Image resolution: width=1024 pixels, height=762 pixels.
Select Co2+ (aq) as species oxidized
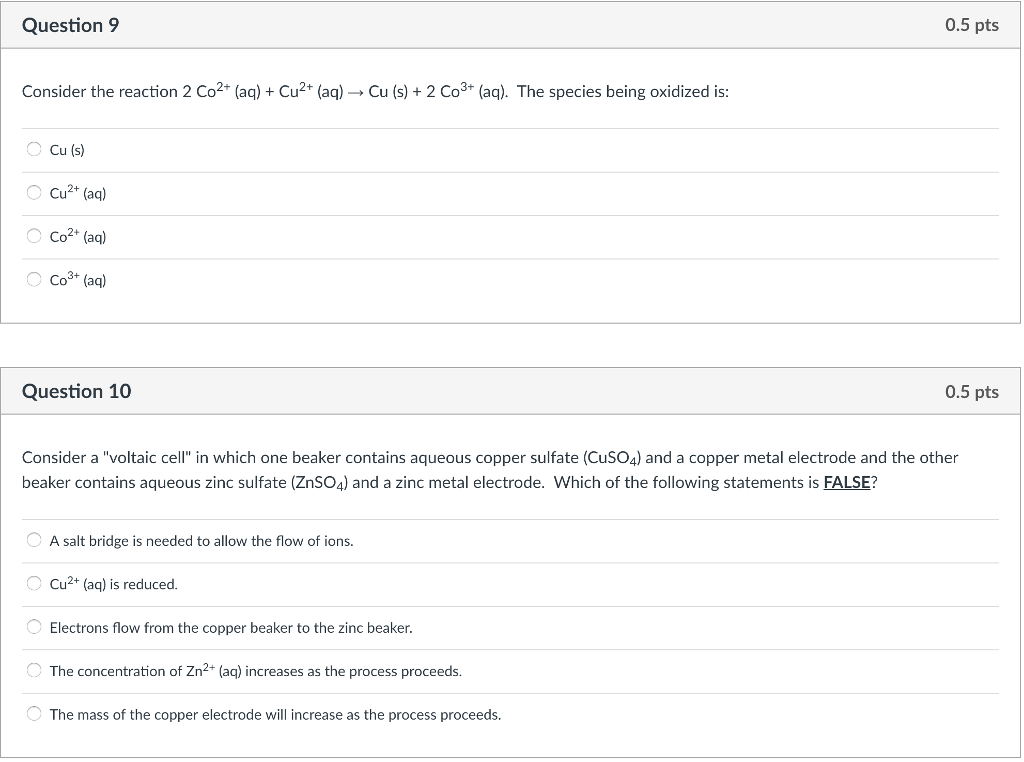pyautogui.click(x=34, y=236)
